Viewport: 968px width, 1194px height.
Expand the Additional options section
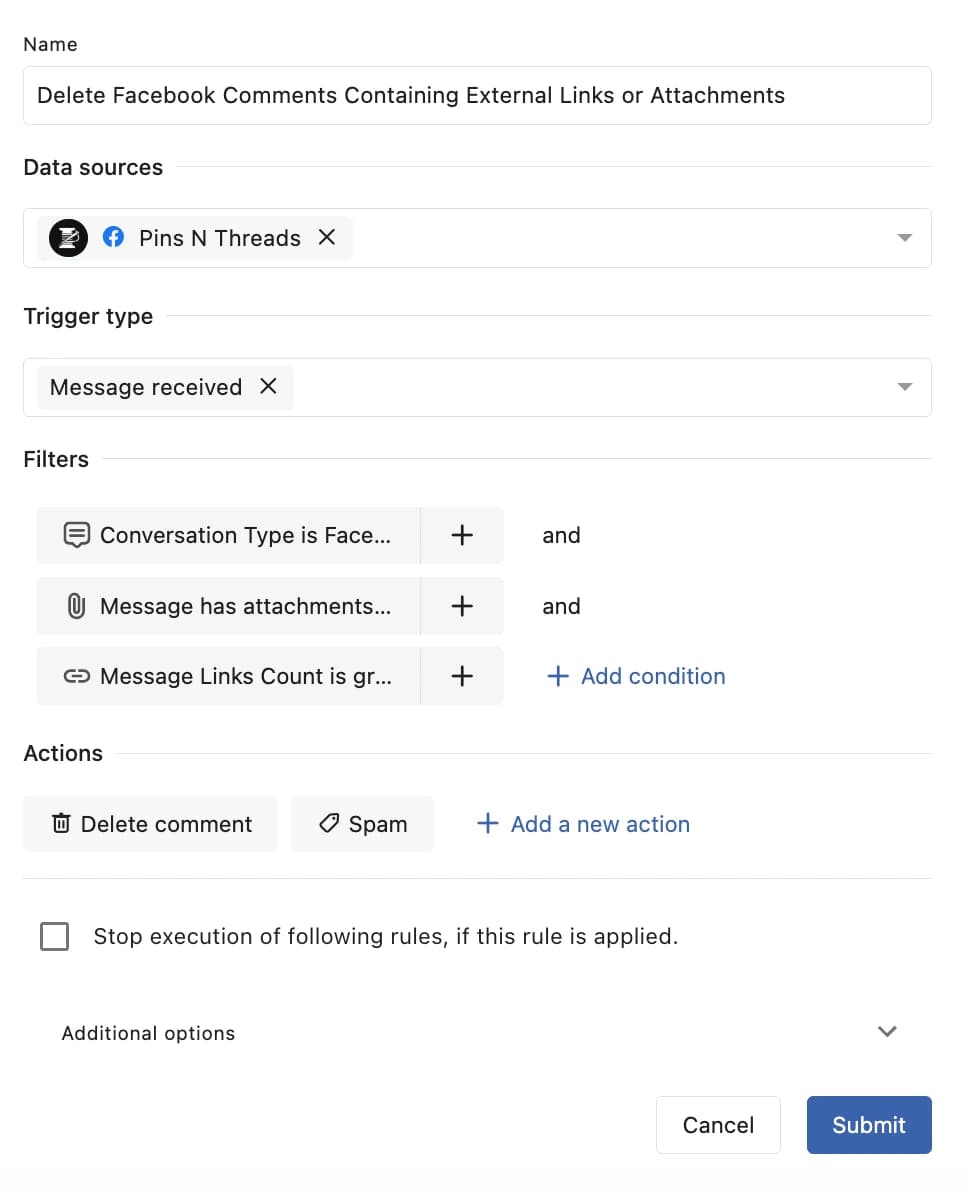[886, 1032]
